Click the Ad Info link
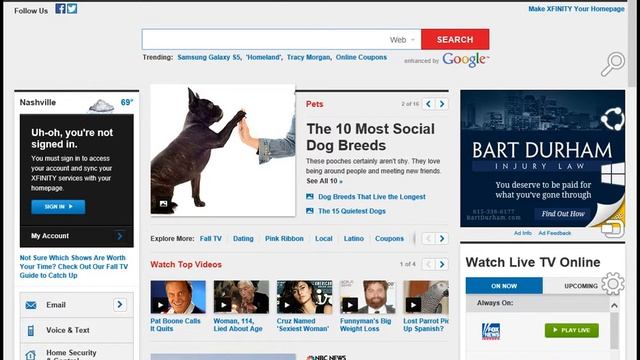The height and width of the screenshot is (360, 640). tap(522, 233)
